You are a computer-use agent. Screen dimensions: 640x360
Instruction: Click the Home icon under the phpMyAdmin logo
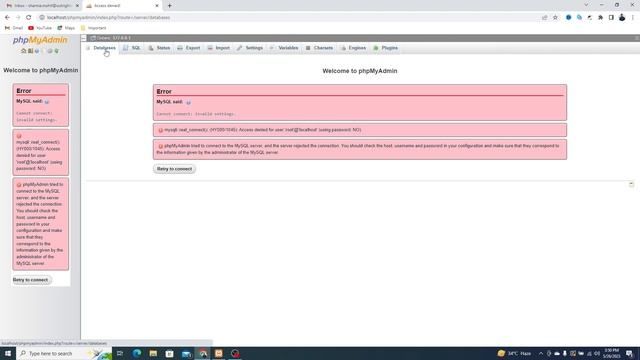coord(24,51)
